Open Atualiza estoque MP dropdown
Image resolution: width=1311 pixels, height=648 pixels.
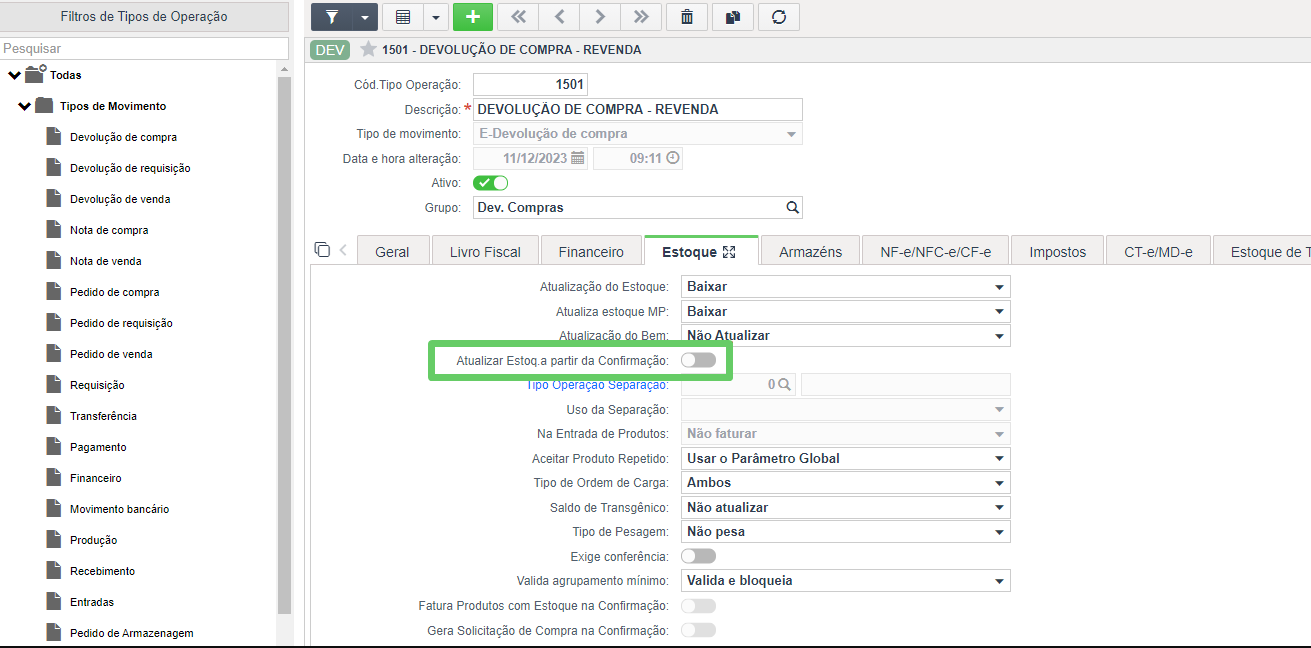(x=845, y=312)
